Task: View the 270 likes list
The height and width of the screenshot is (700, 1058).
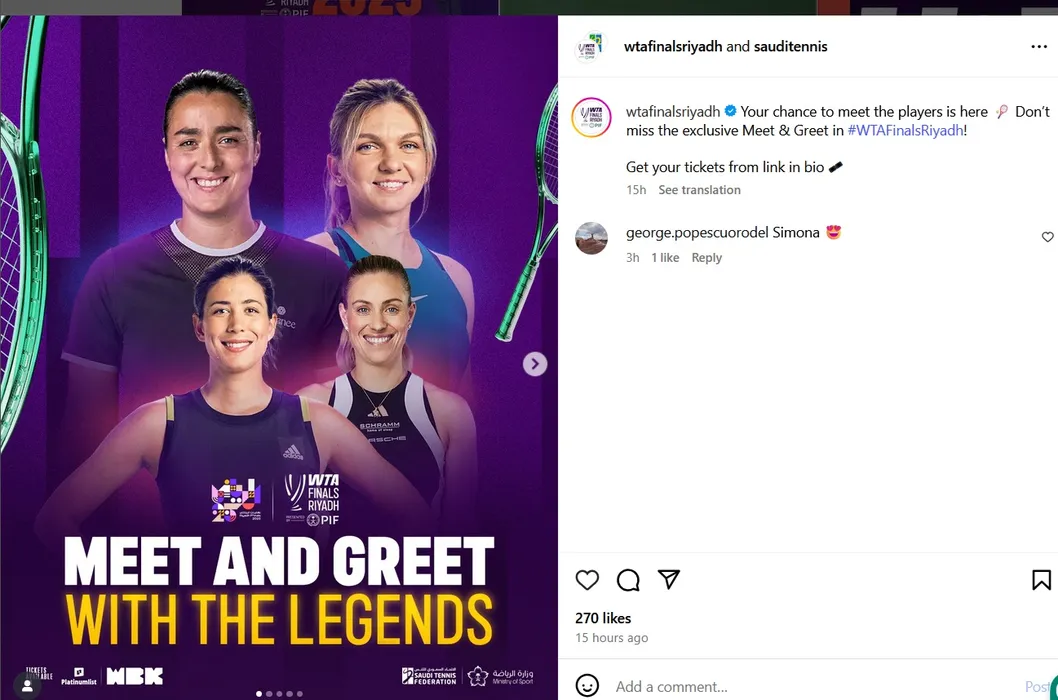Action: pyautogui.click(x=603, y=618)
